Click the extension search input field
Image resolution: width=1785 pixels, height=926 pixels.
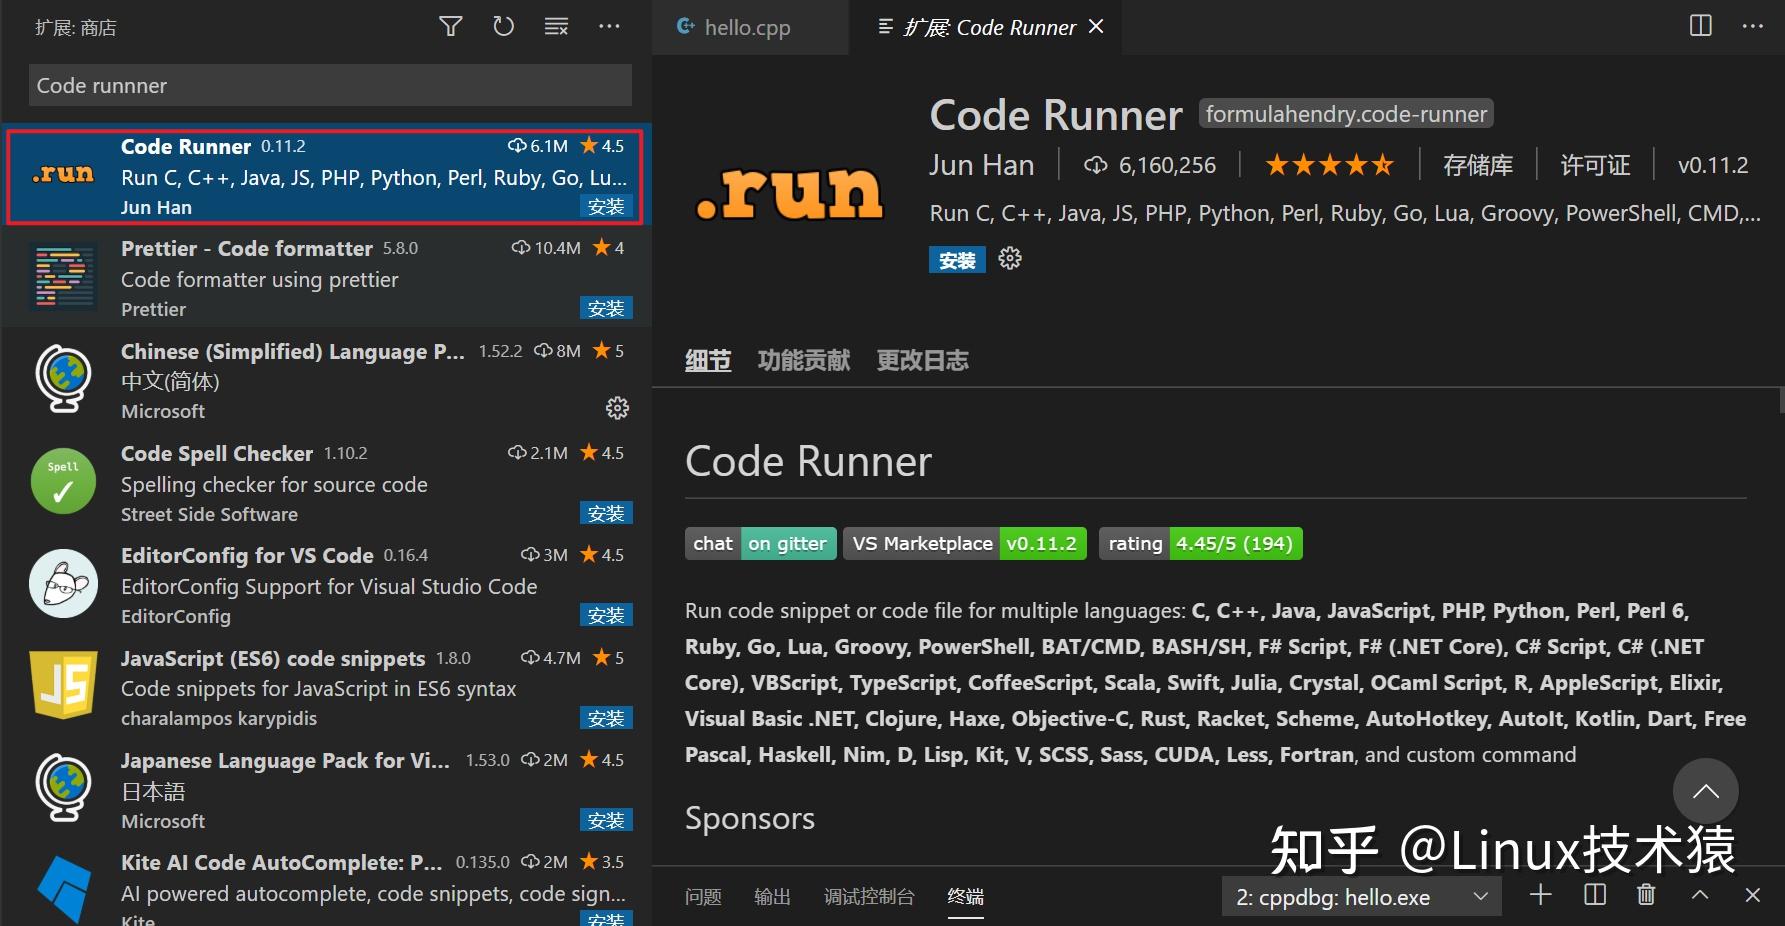point(330,85)
